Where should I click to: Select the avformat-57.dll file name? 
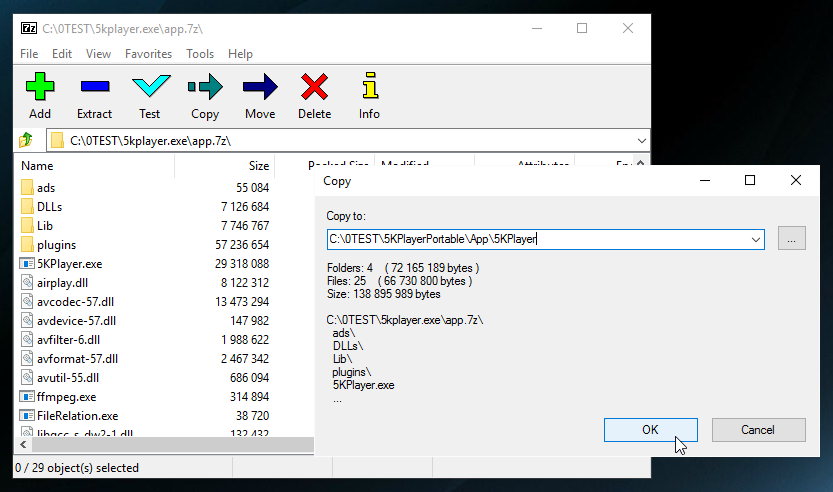click(78, 359)
